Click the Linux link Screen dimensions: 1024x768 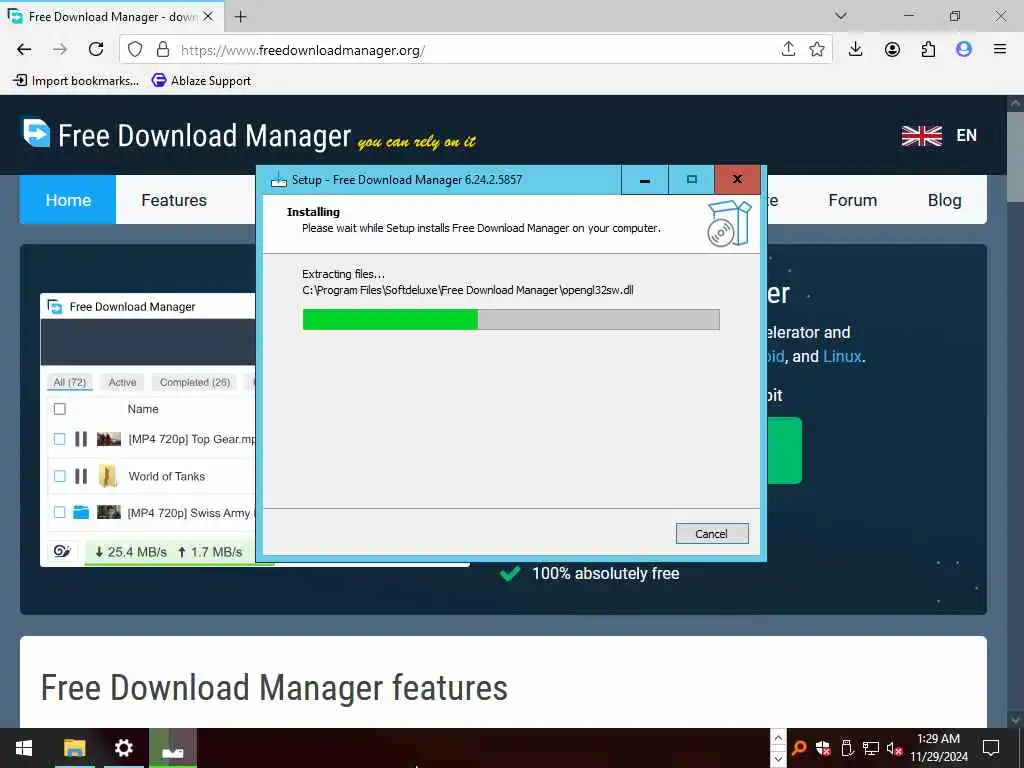click(842, 357)
